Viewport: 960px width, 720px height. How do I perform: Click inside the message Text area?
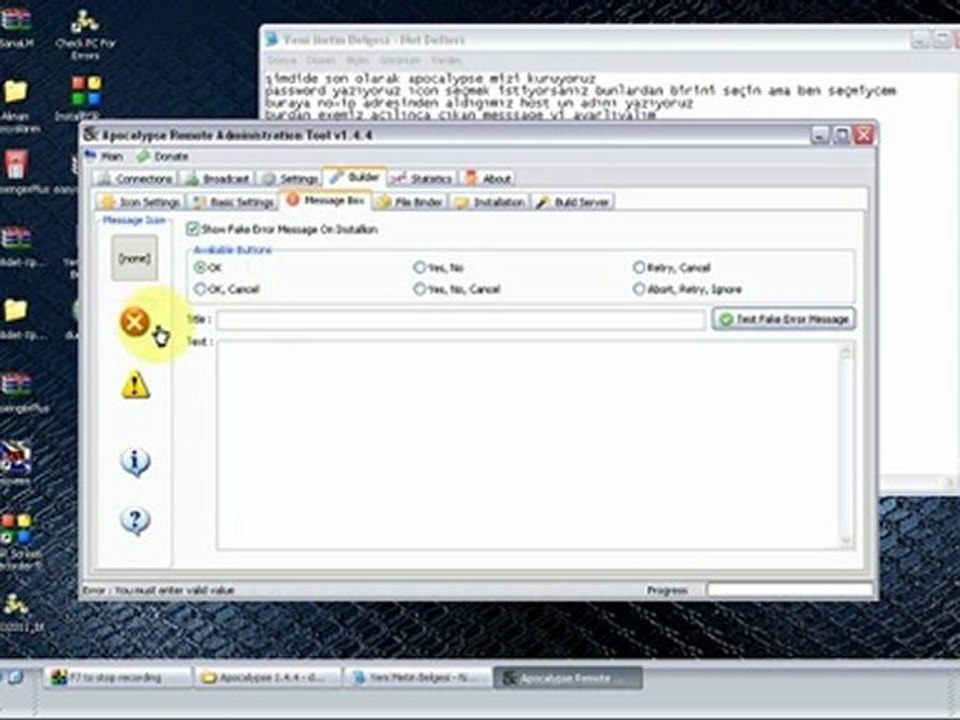click(528, 445)
